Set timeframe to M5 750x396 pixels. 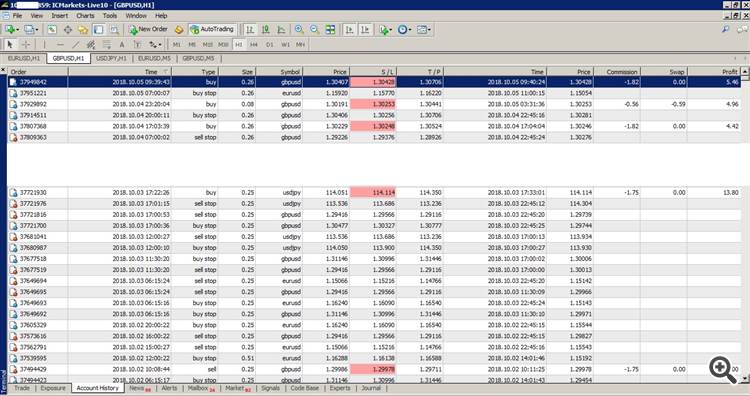[x=192, y=44]
